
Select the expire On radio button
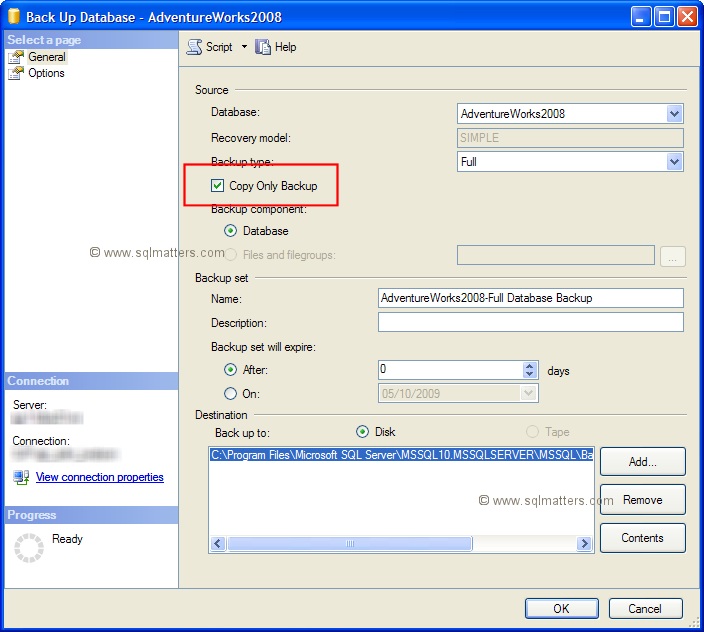(230, 394)
